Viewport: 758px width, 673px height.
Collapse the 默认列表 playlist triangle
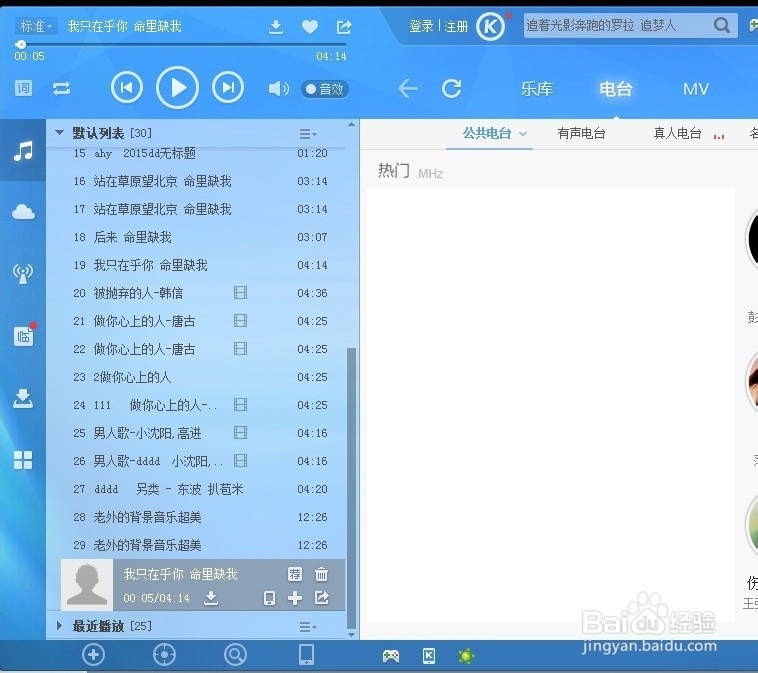pos(59,132)
